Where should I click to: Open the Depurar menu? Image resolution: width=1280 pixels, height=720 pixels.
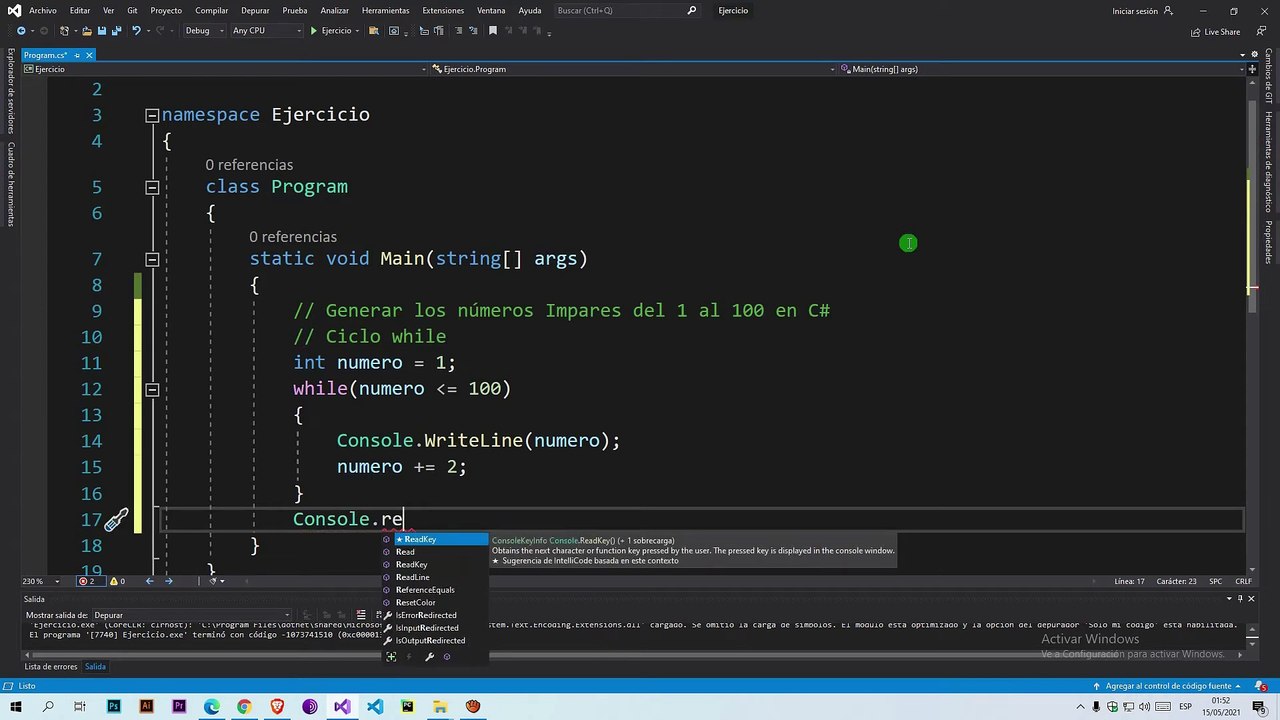point(255,11)
